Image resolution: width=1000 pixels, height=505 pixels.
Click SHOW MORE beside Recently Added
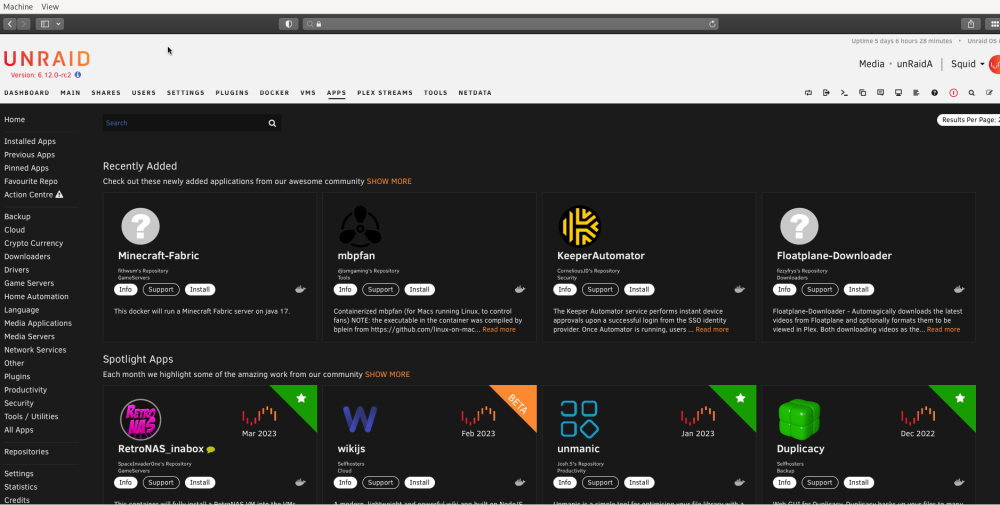(x=389, y=182)
